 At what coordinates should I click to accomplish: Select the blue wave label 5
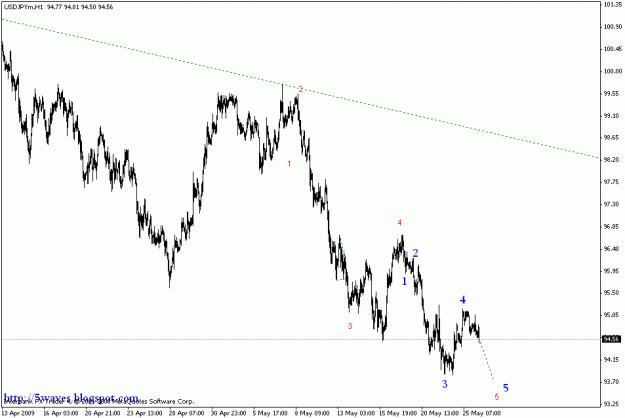(506, 388)
